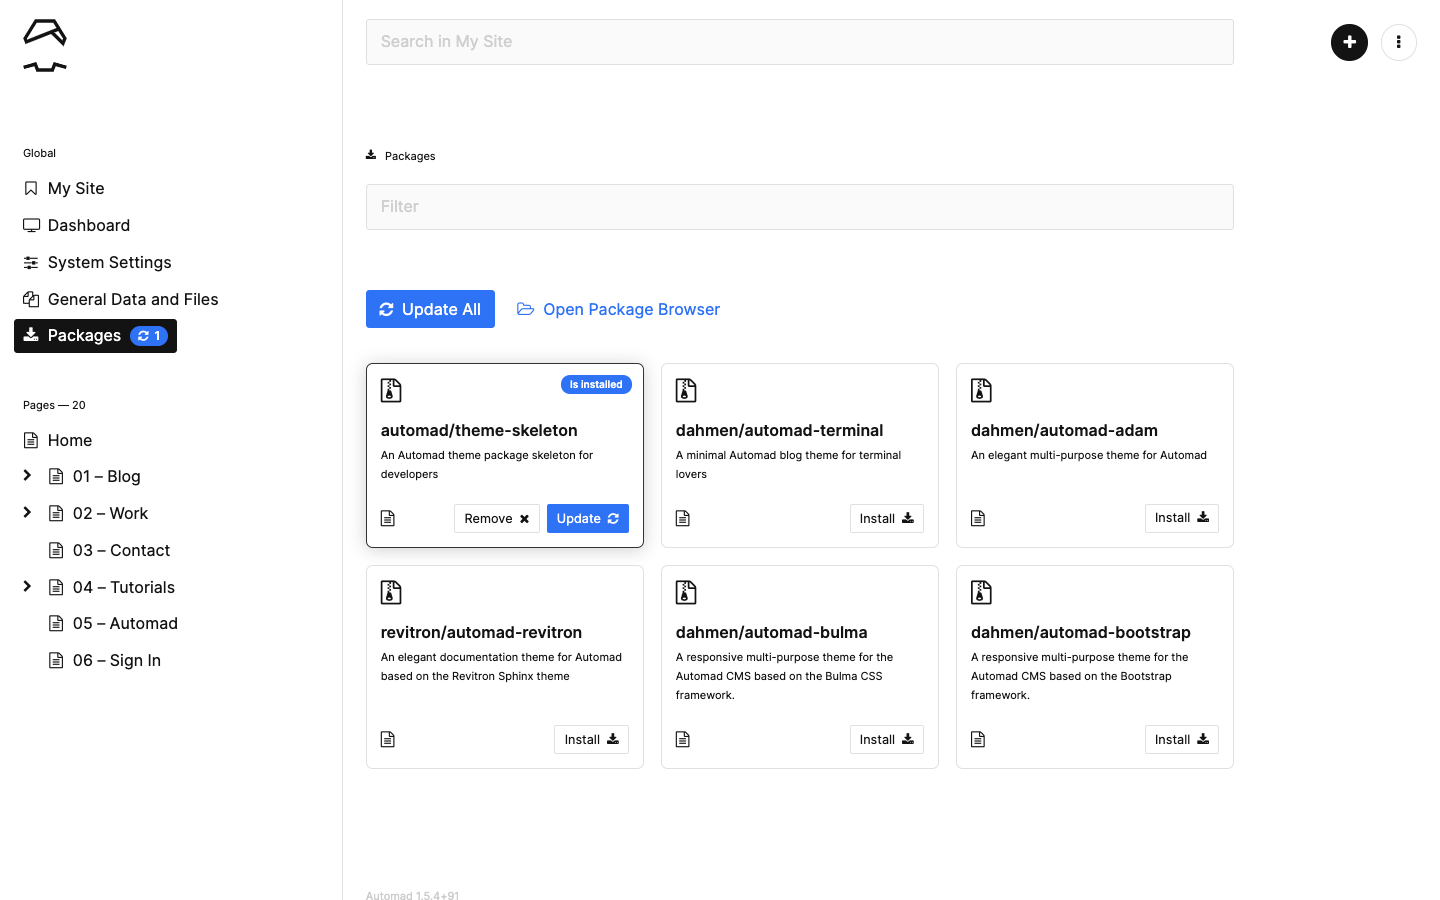Click the 06 – Sign In document icon
This screenshot has height=900, width=1440.
pyautogui.click(x=56, y=660)
